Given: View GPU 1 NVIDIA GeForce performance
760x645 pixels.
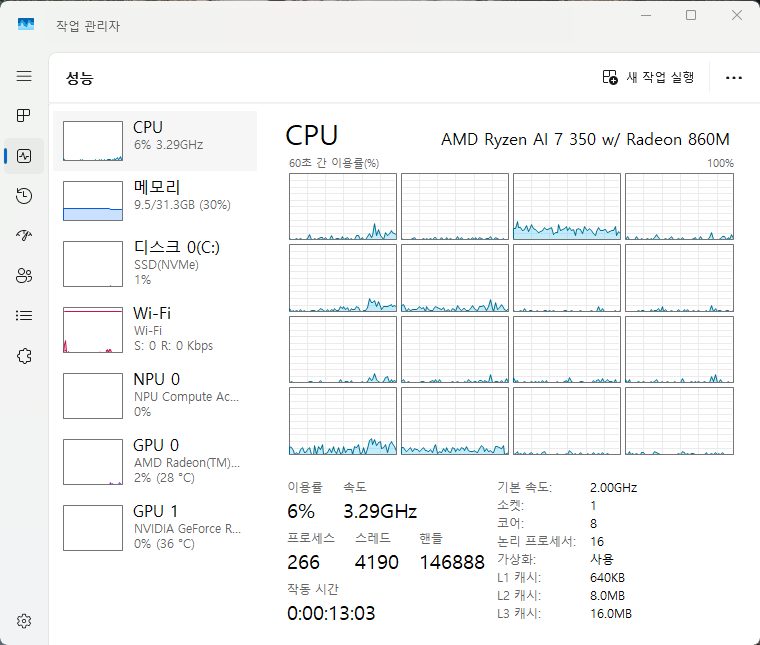Looking at the screenshot, I should tap(155, 527).
